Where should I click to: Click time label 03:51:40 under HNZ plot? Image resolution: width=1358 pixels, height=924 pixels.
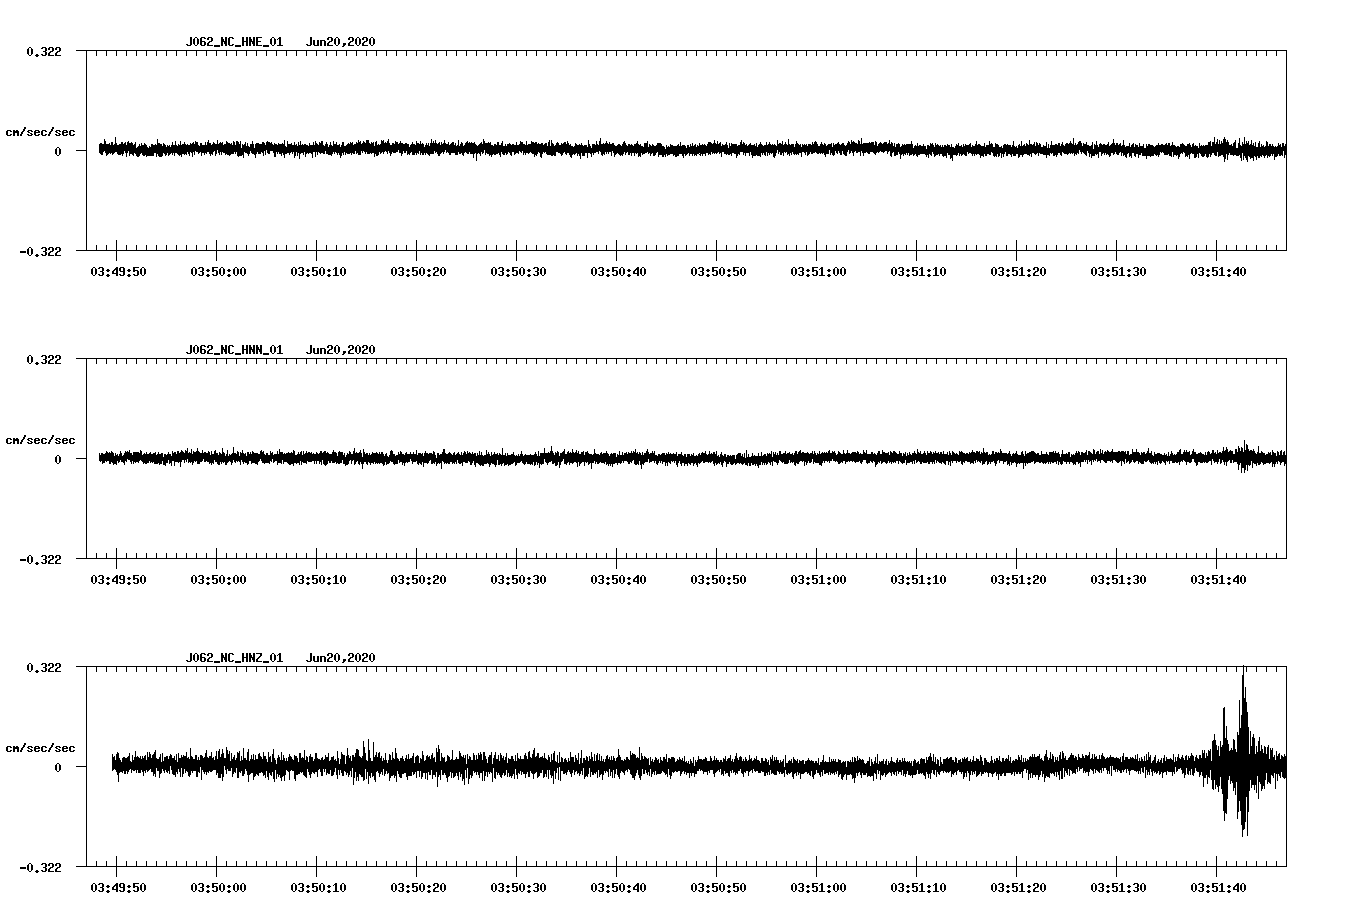(x=1218, y=888)
